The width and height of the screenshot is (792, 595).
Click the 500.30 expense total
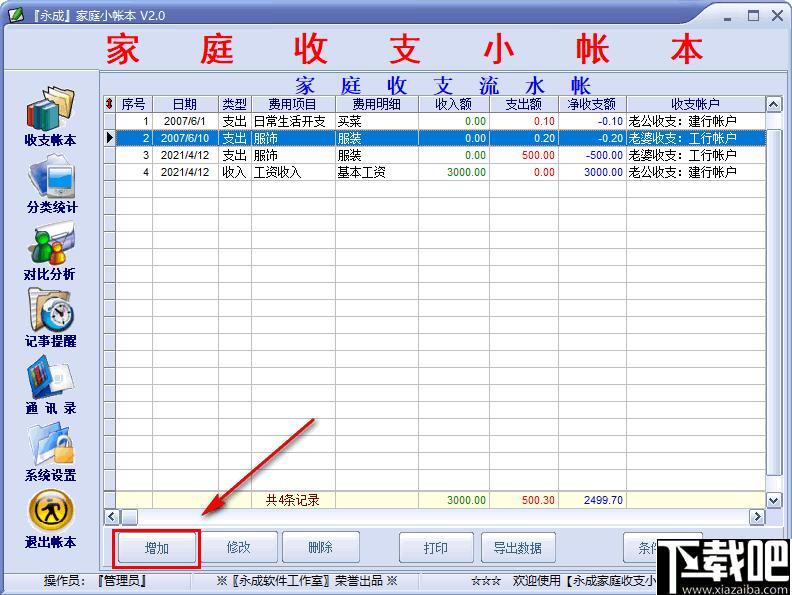click(538, 500)
